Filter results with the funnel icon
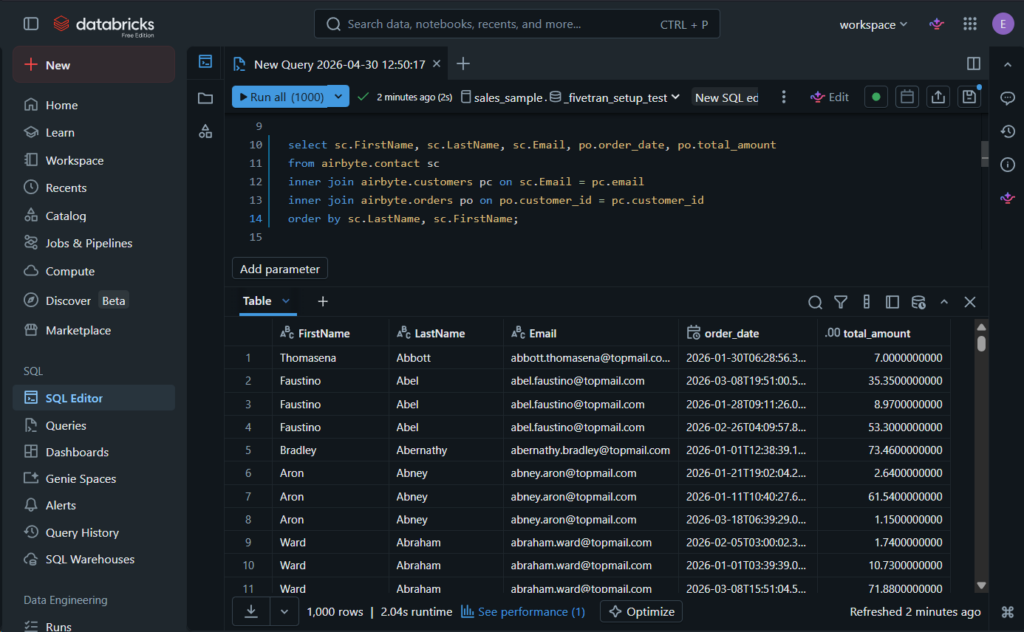Image resolution: width=1024 pixels, height=632 pixels. [840, 302]
